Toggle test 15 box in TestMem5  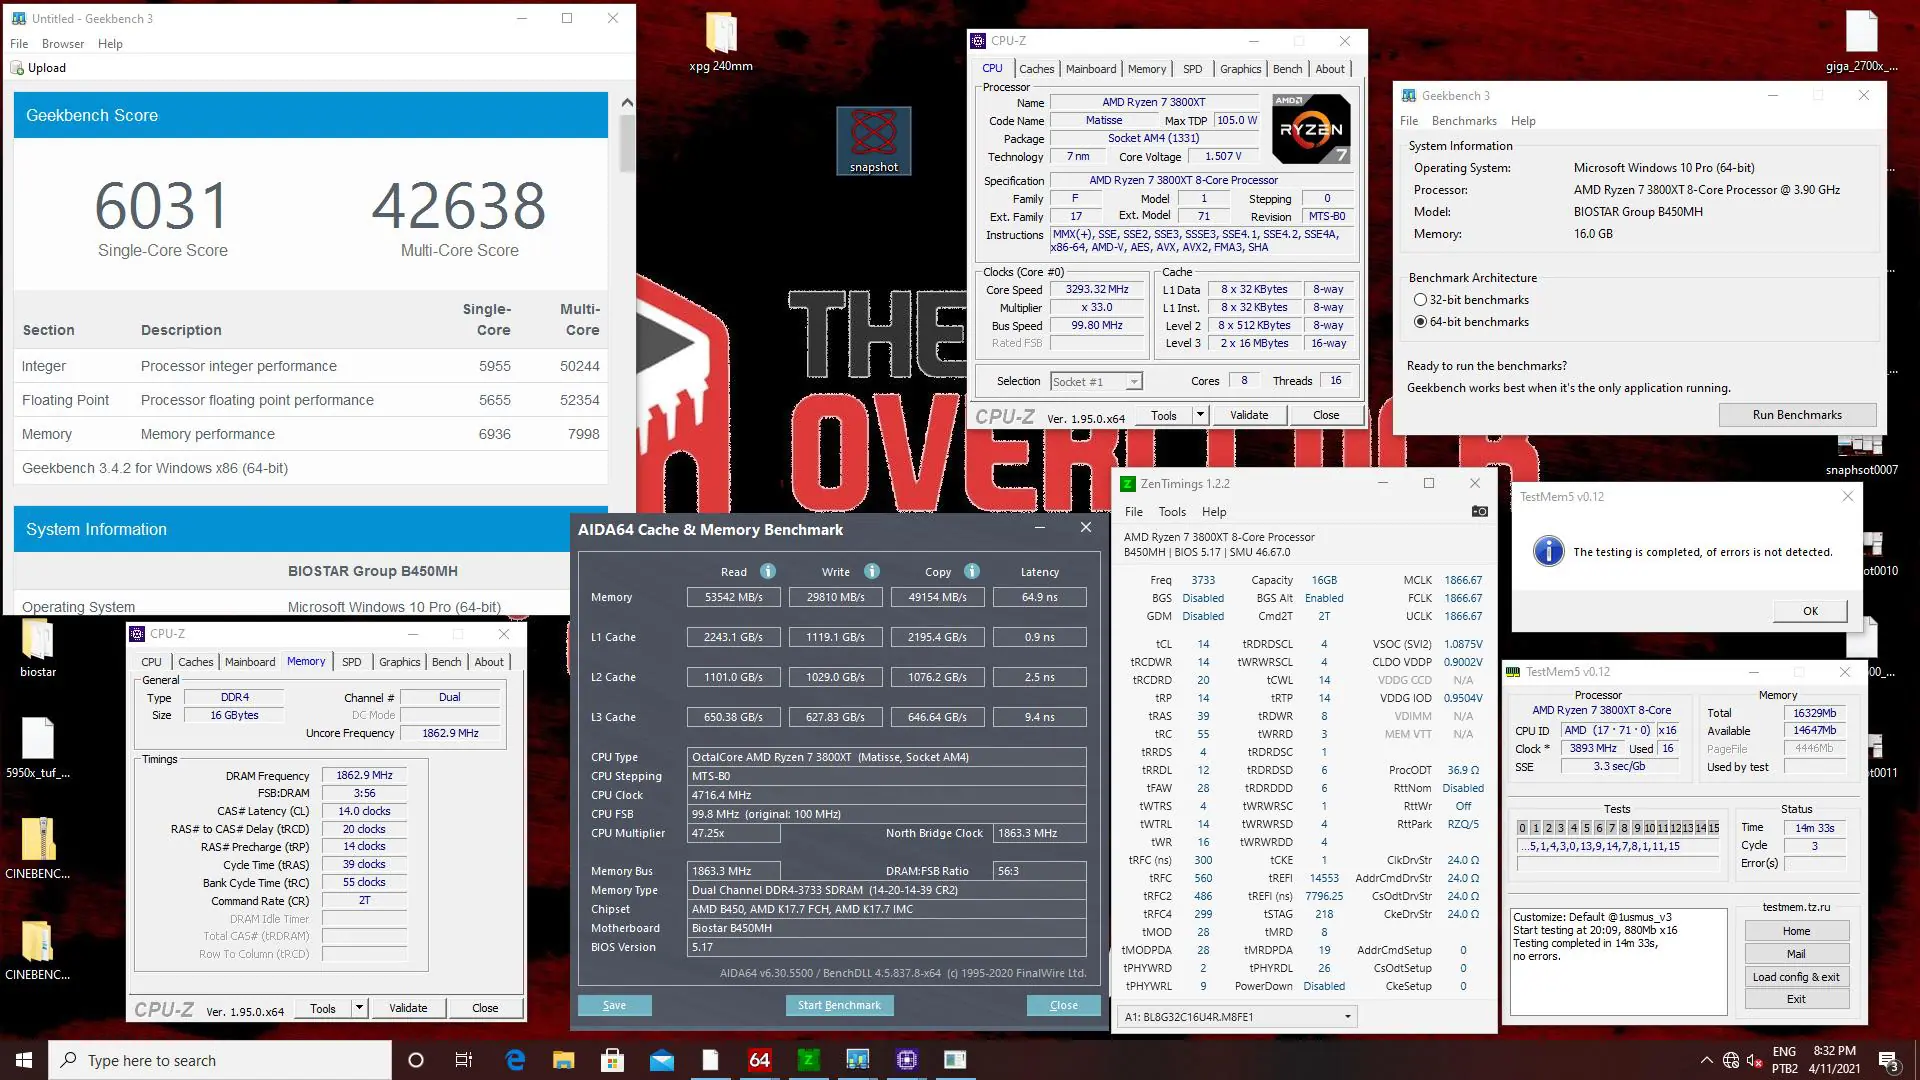pos(1713,828)
